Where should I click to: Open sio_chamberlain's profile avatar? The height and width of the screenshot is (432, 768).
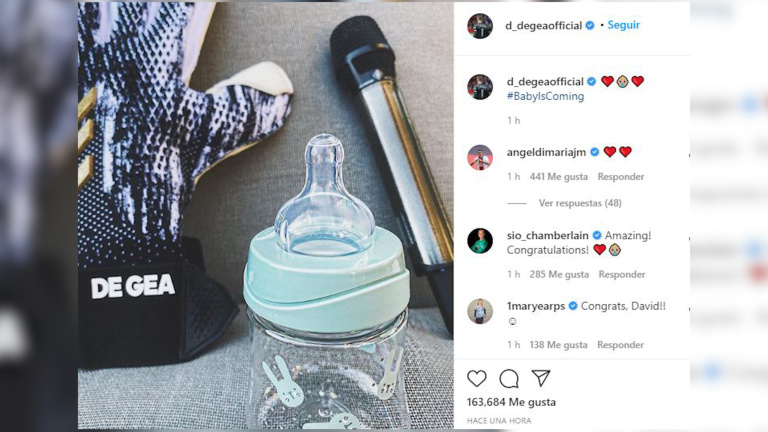point(480,240)
